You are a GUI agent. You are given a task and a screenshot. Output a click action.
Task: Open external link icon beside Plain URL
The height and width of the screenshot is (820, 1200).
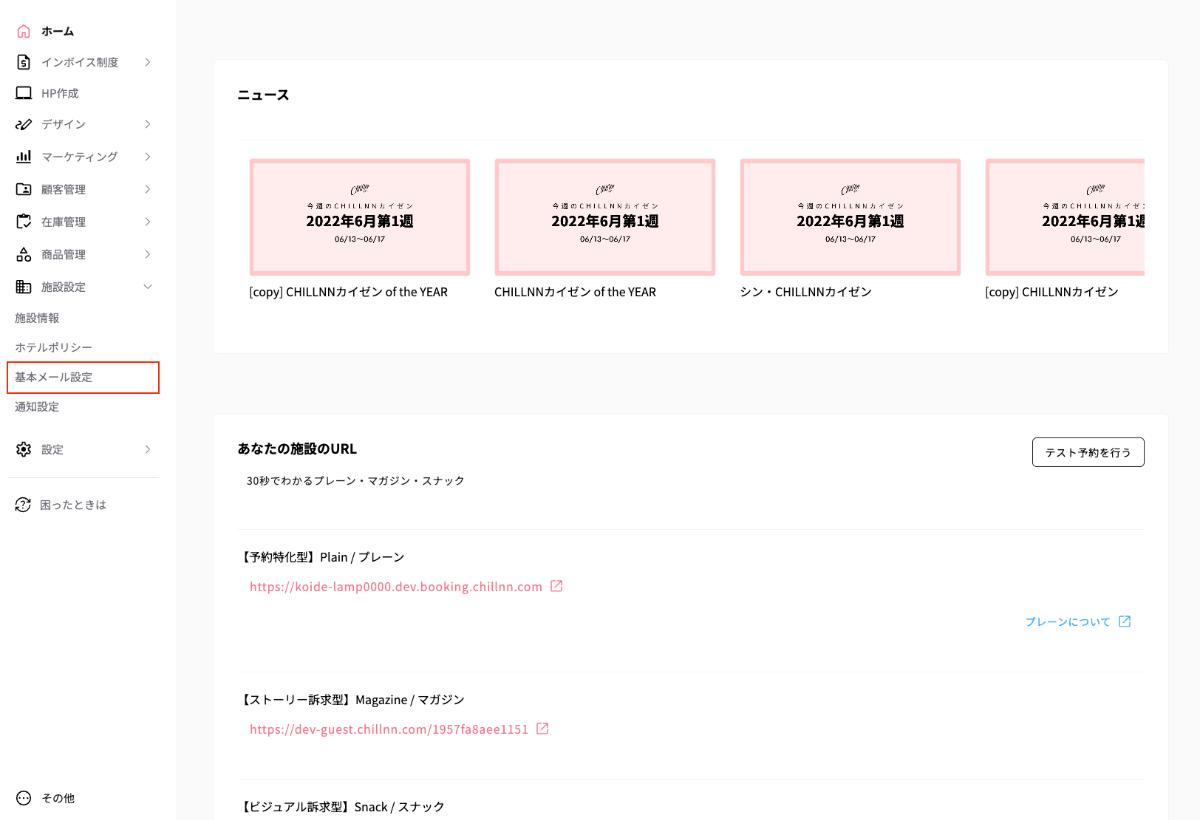[x=557, y=586]
